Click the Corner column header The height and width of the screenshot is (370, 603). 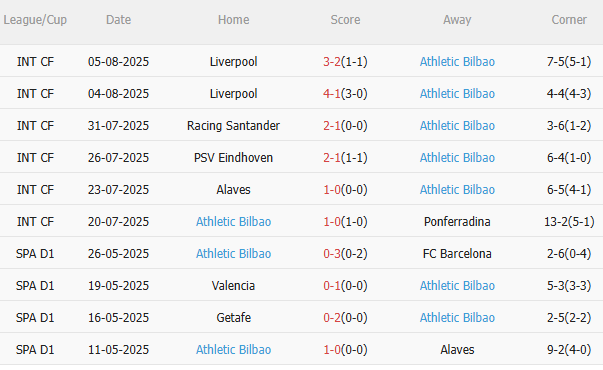click(569, 20)
